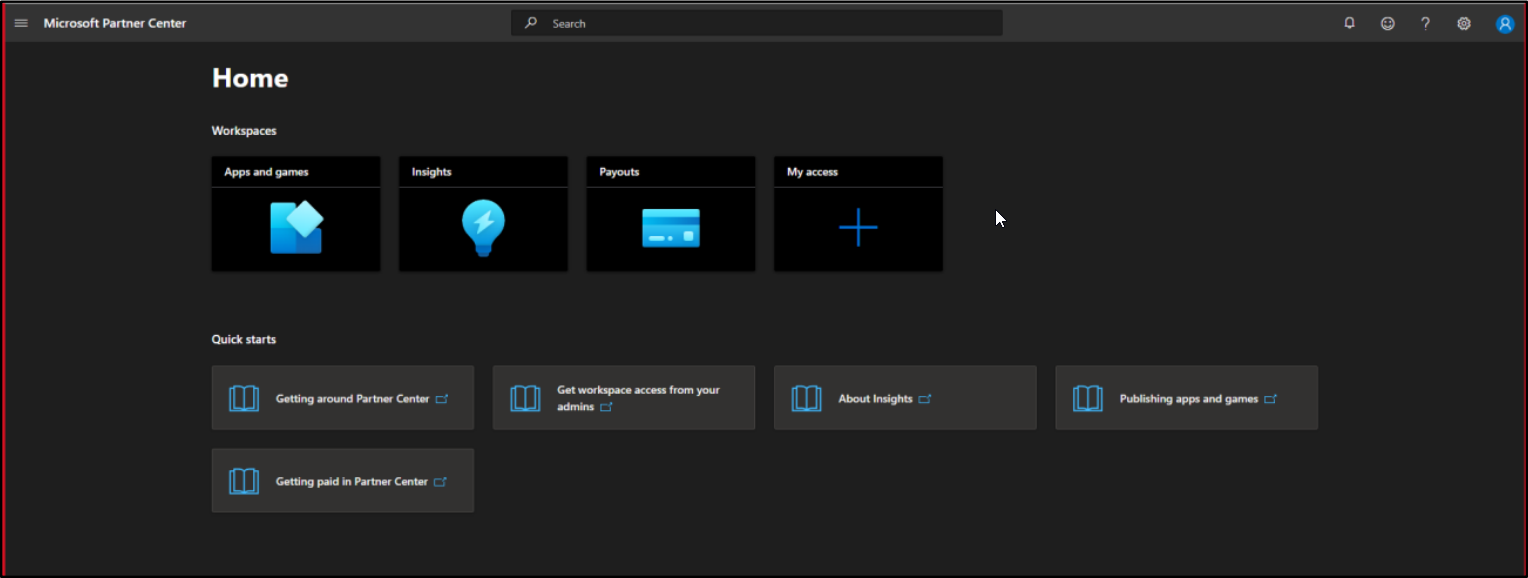This screenshot has width=1528, height=578.
Task: Open the settings gear icon
Action: click(x=1463, y=23)
